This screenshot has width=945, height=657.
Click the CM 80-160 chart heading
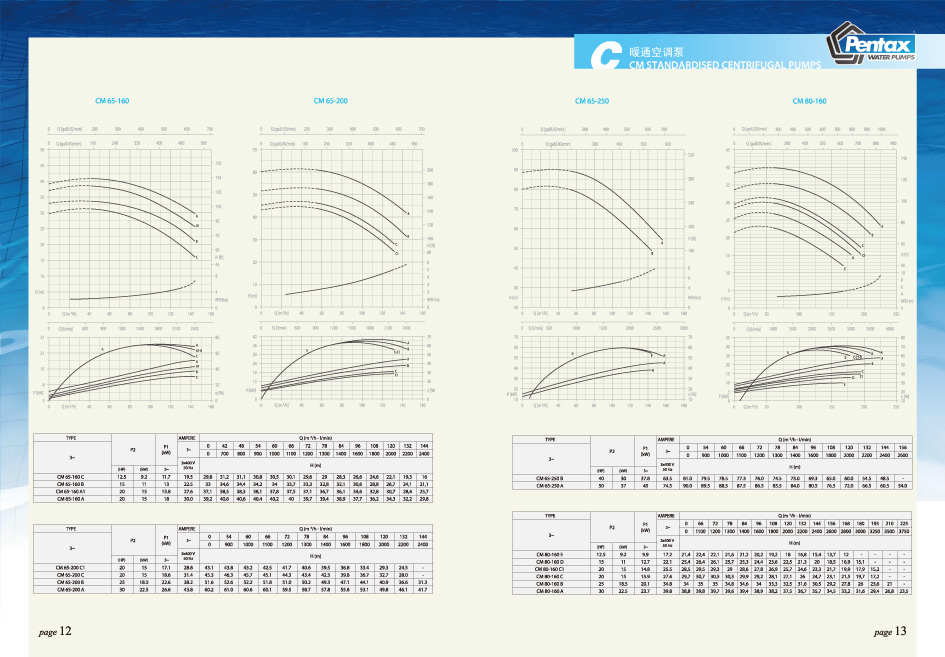809,101
